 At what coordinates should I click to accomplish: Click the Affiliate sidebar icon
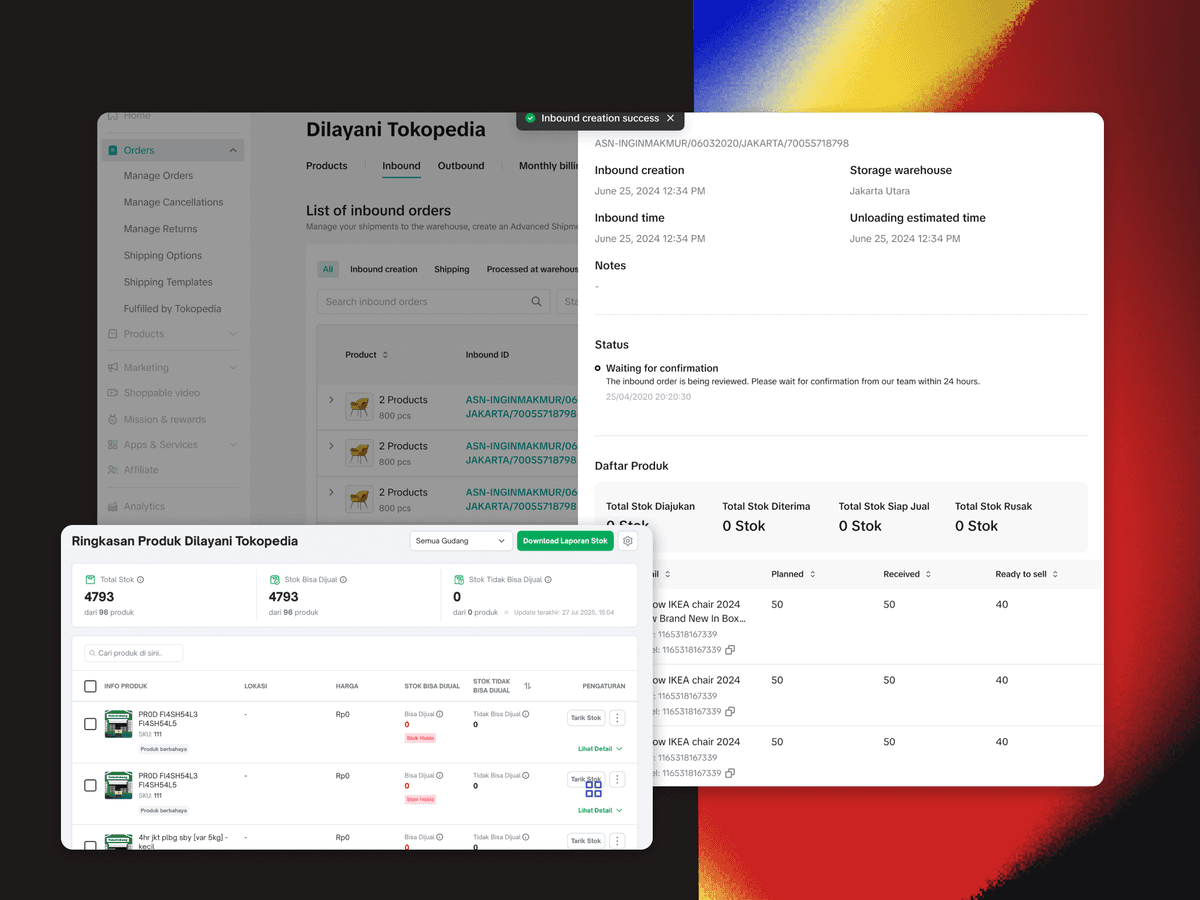click(x=113, y=470)
